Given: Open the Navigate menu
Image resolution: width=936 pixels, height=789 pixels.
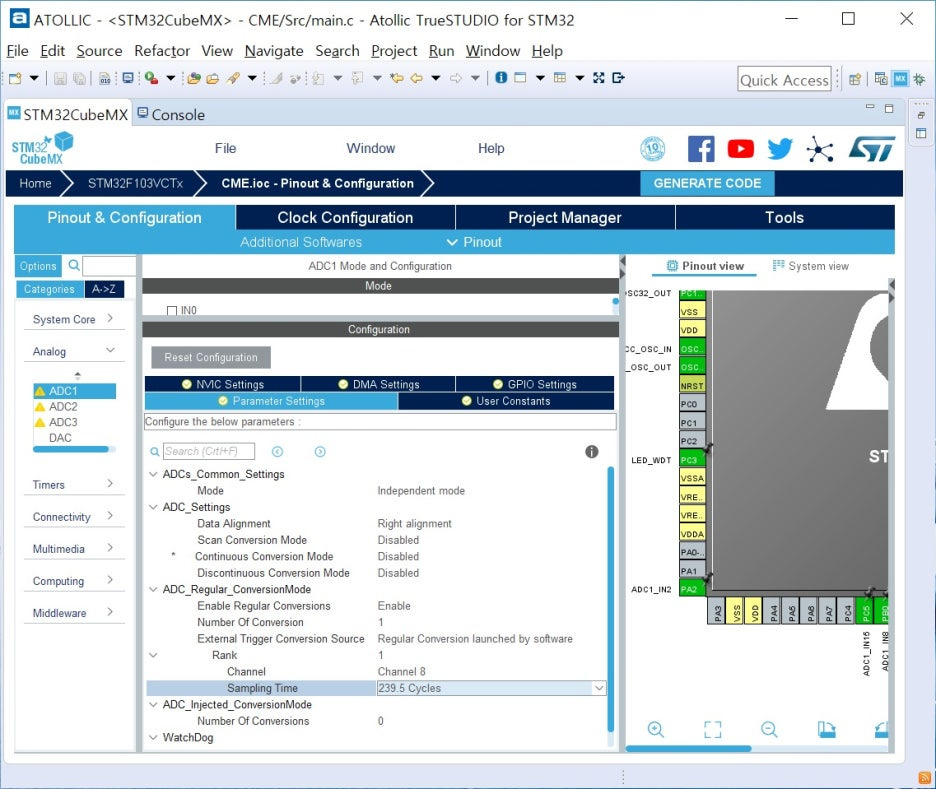Looking at the screenshot, I should tap(274, 51).
